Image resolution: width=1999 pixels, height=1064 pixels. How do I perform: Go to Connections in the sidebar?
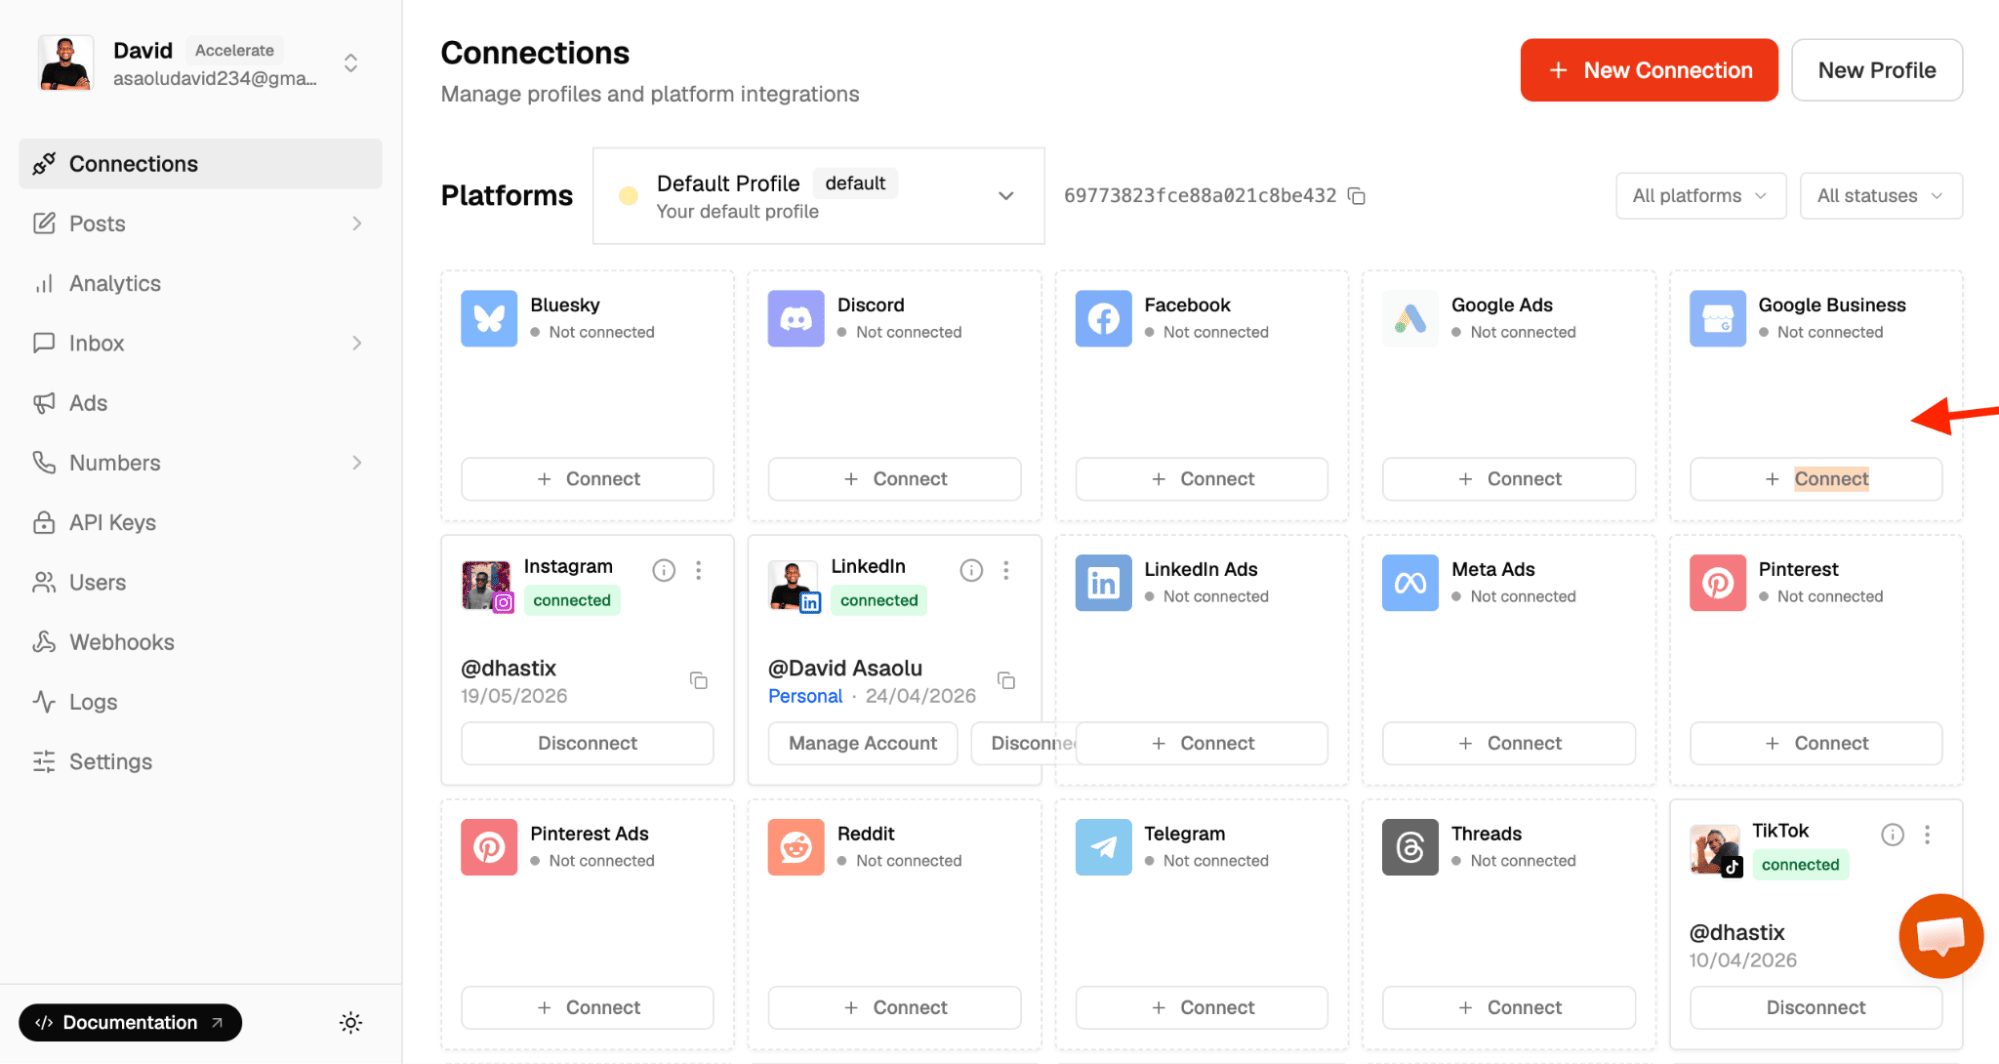[x=200, y=164]
